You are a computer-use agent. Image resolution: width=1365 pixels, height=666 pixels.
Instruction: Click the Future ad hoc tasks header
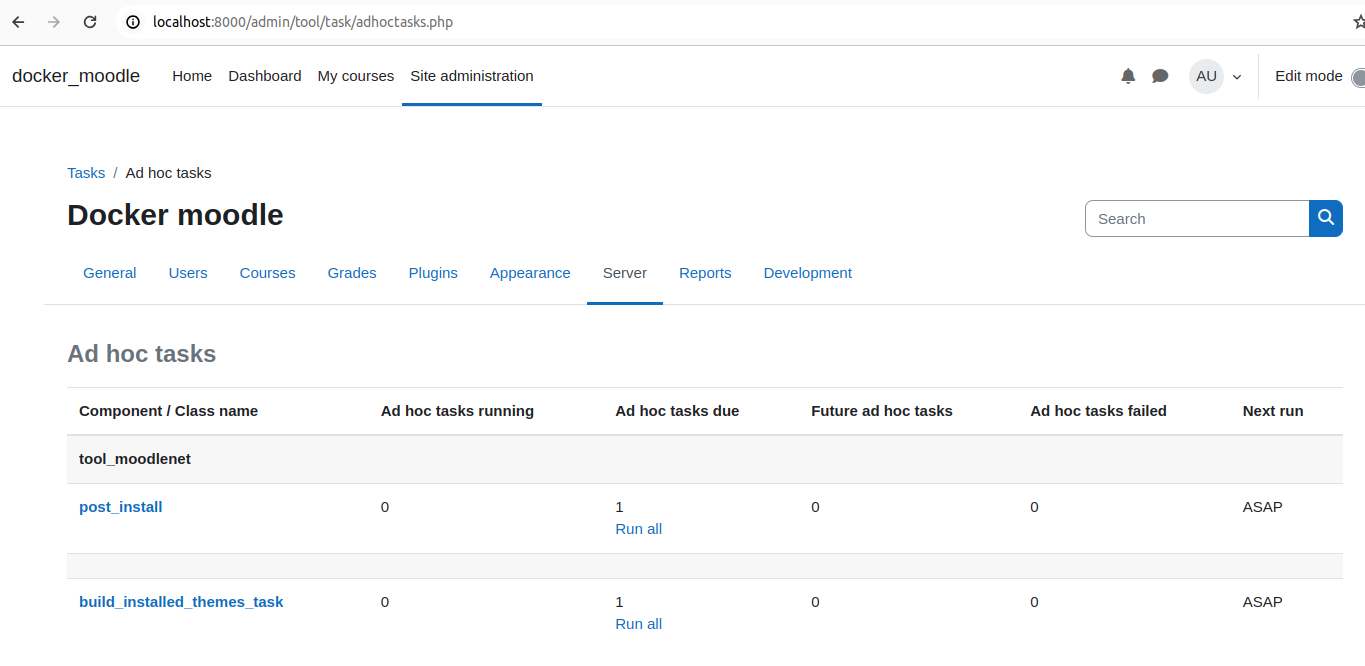tap(882, 411)
